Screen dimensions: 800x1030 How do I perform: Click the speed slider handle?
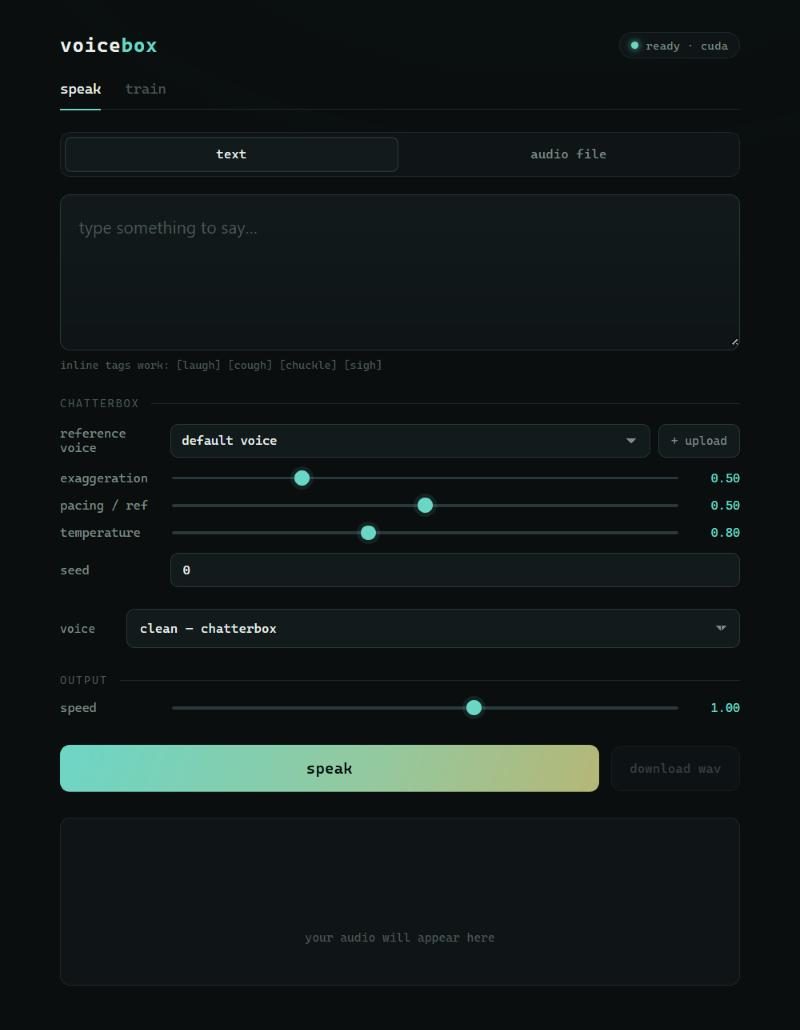pos(474,707)
